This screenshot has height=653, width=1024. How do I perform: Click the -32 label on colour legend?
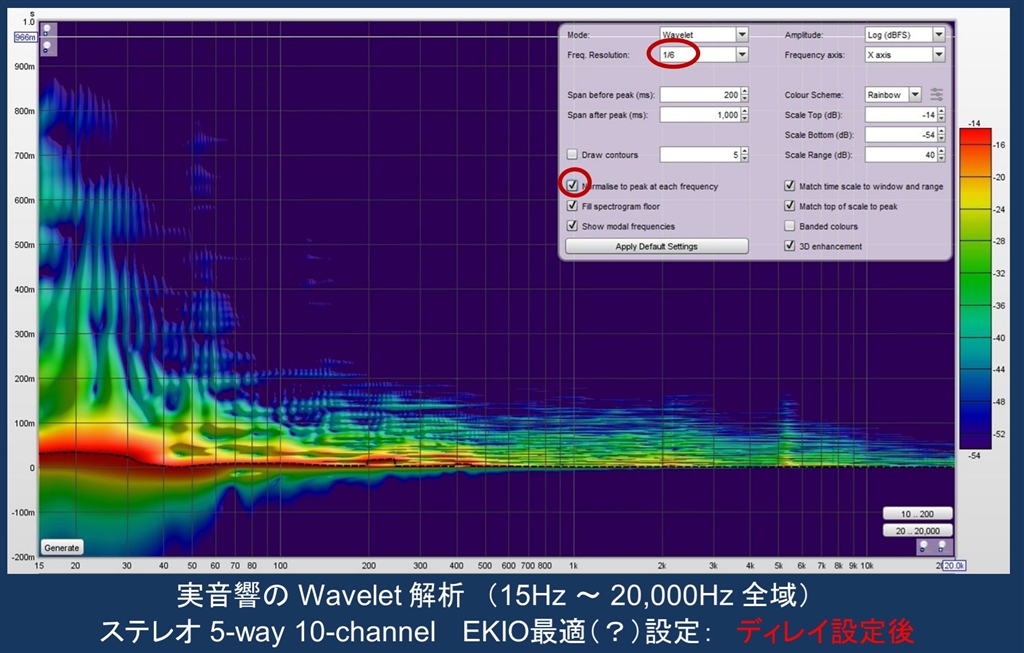pyautogui.click(x=999, y=274)
